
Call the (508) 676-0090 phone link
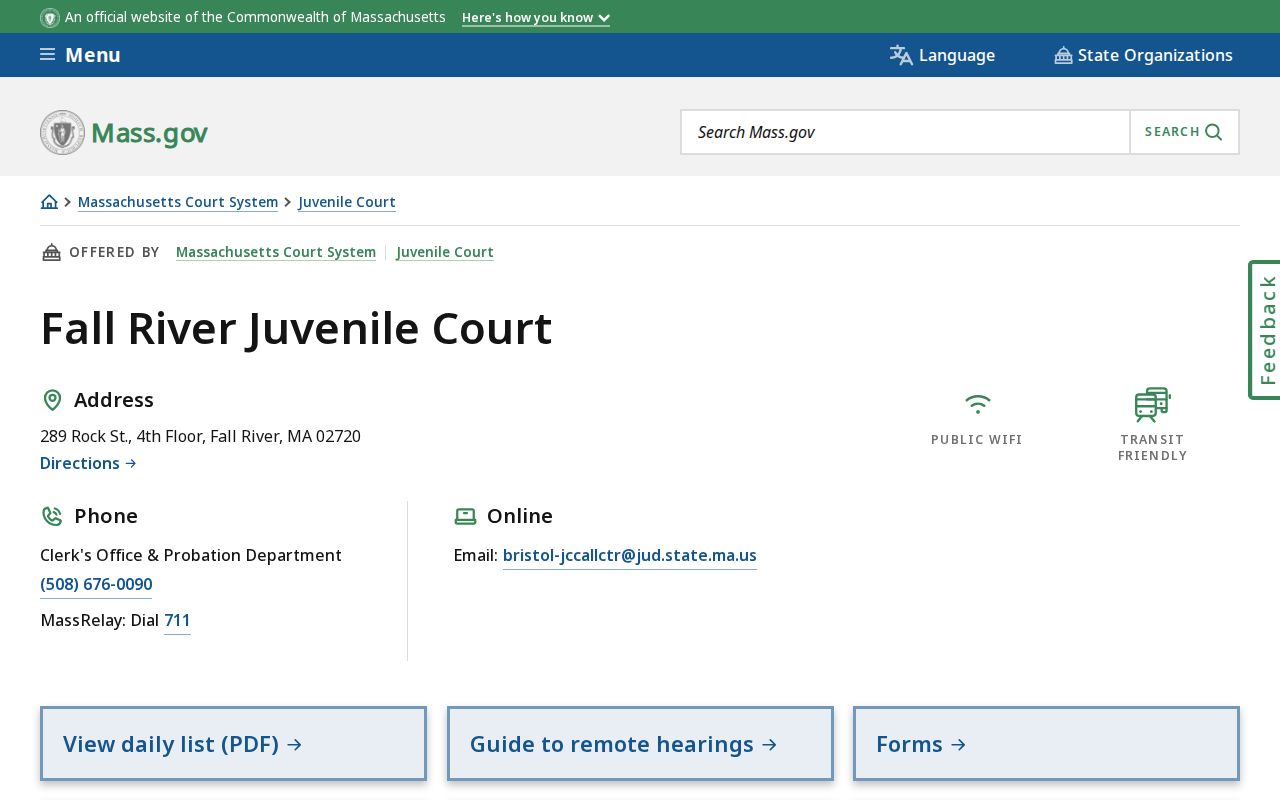(96, 584)
